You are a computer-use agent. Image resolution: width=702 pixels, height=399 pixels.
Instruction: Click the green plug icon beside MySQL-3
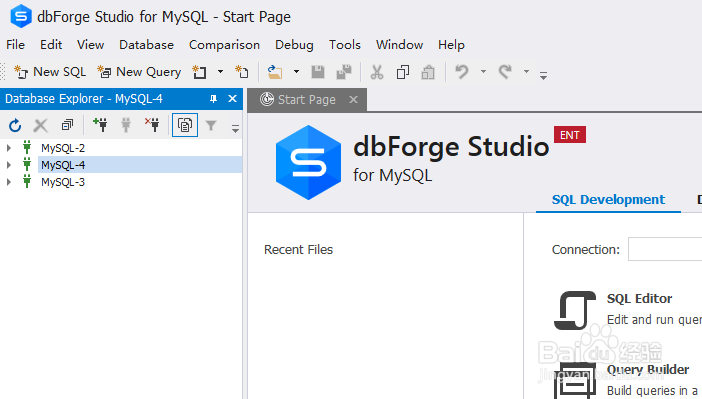[27, 181]
